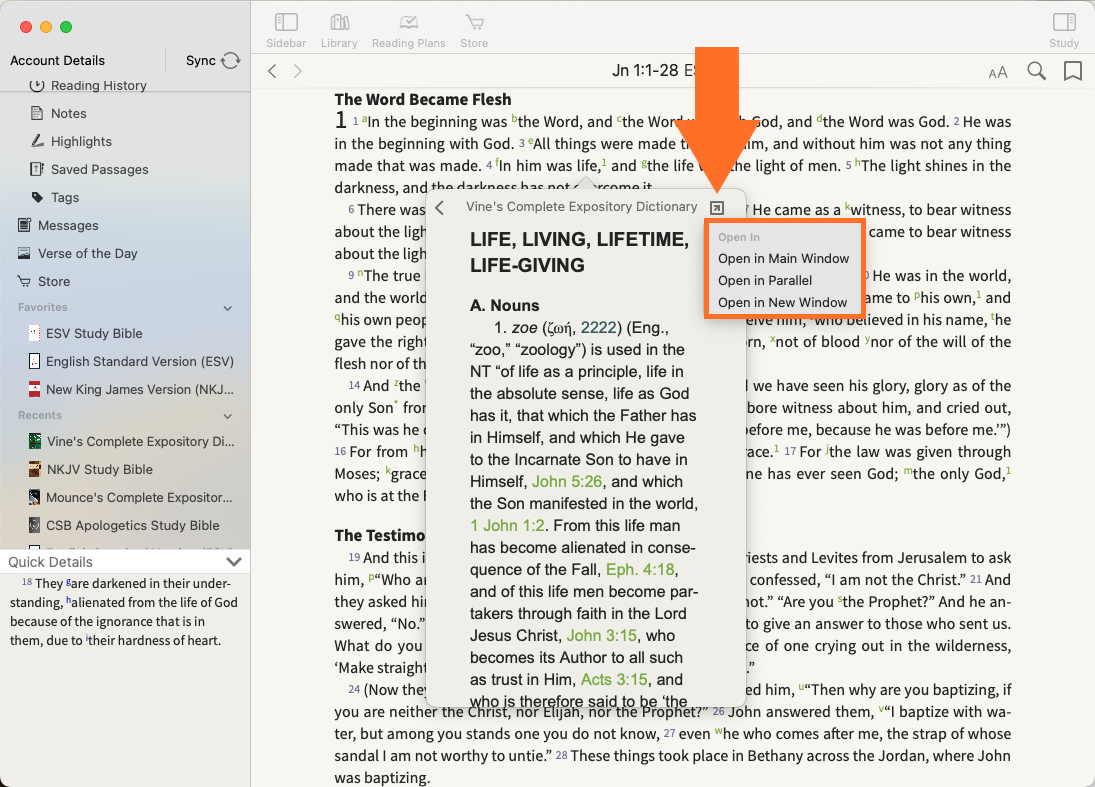Click the search magnifier icon
The height and width of the screenshot is (787, 1095).
(x=1036, y=71)
